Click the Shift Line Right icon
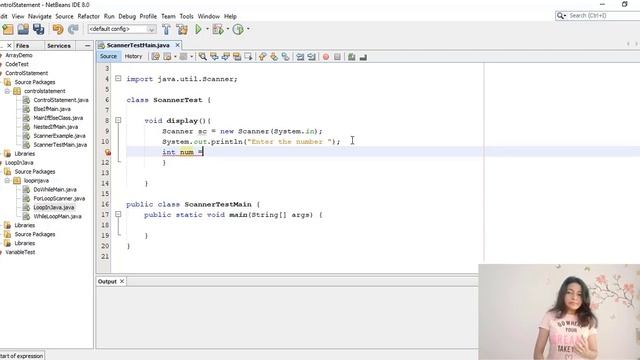Screen dimensions: 640x360 click(x=311, y=57)
